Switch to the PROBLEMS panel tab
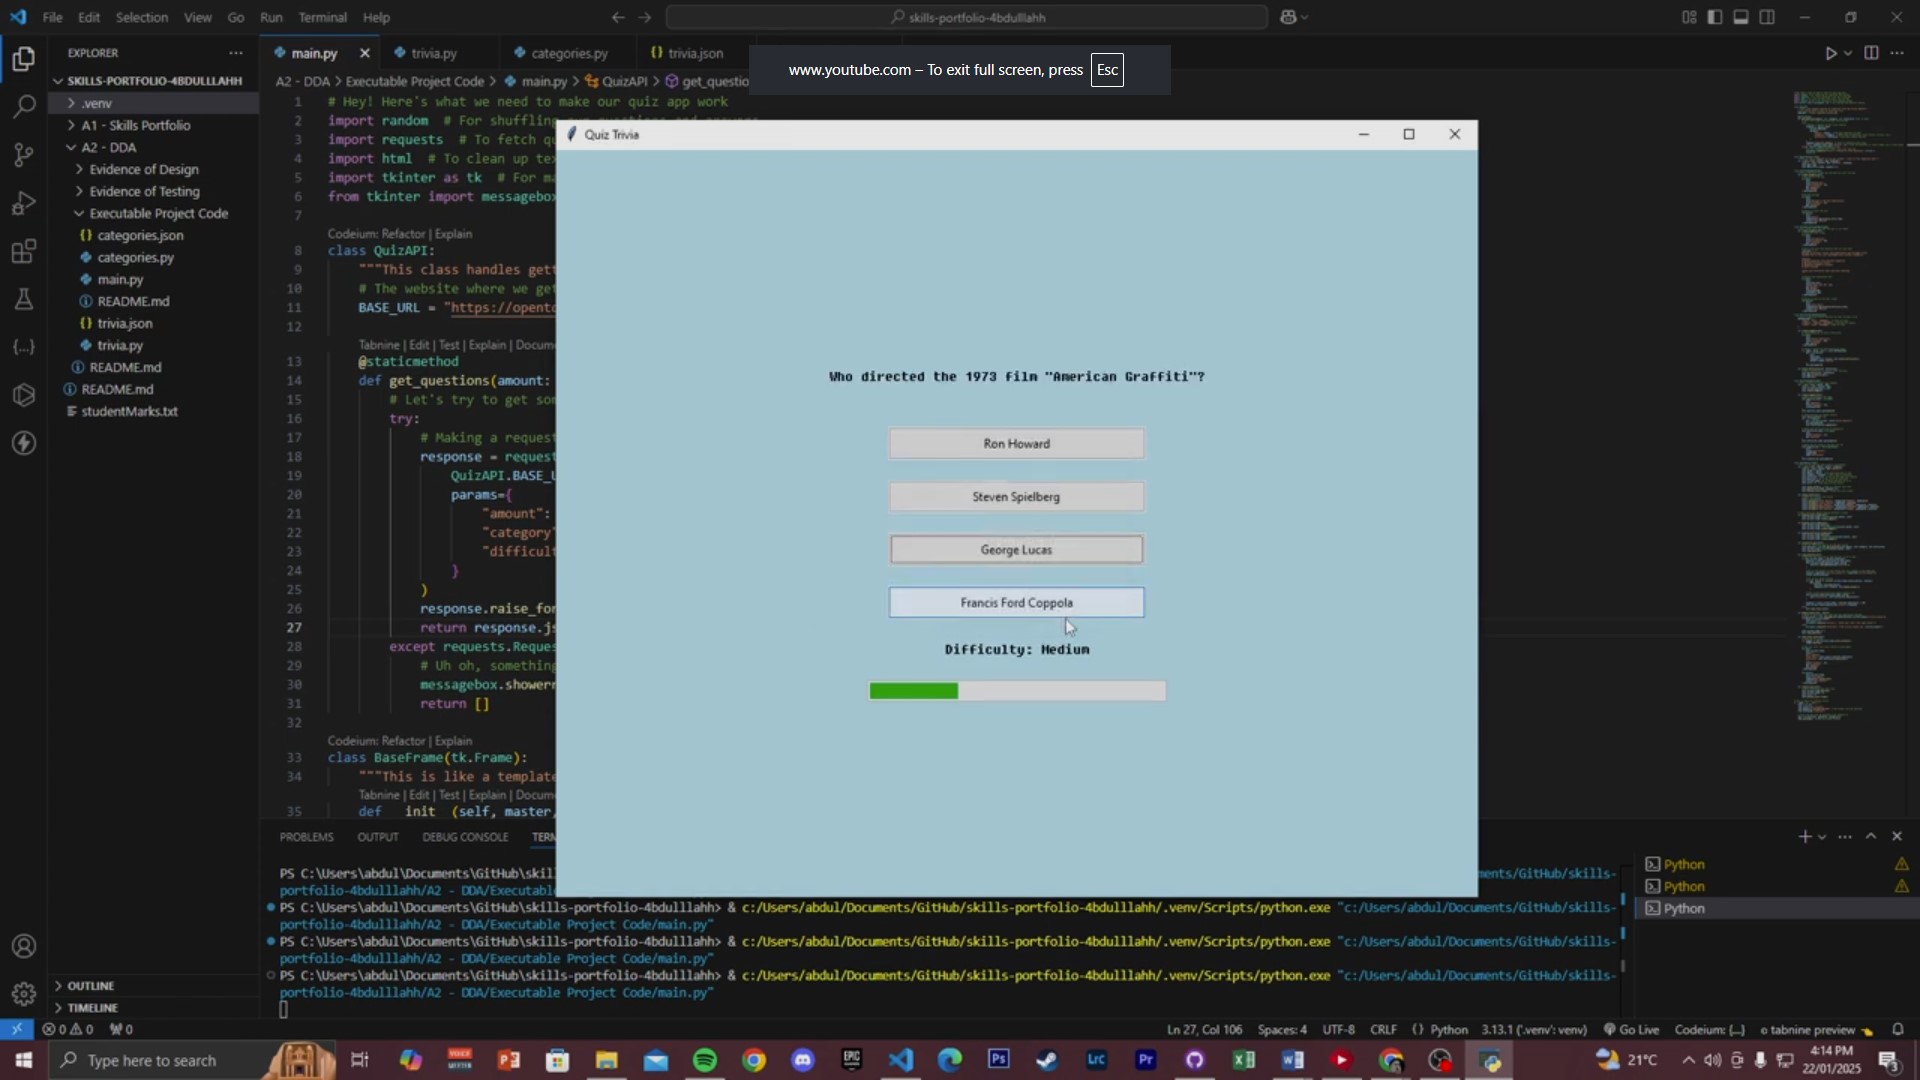 coord(307,837)
